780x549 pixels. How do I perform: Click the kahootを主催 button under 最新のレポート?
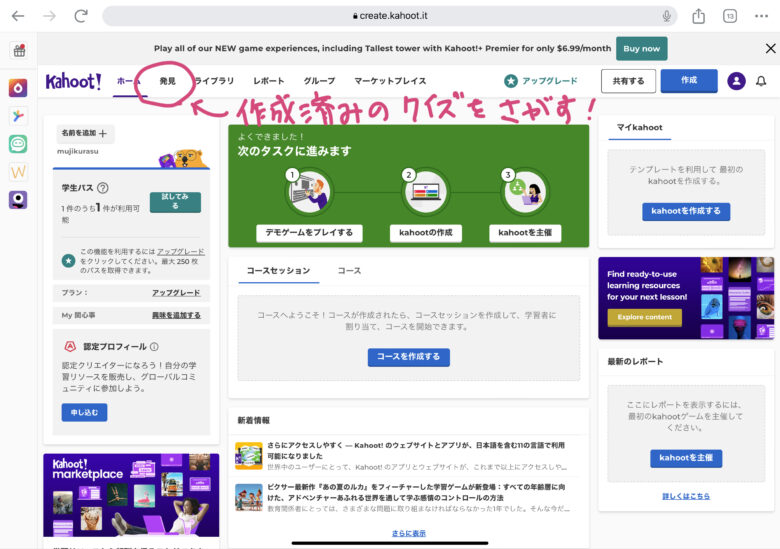(686, 458)
